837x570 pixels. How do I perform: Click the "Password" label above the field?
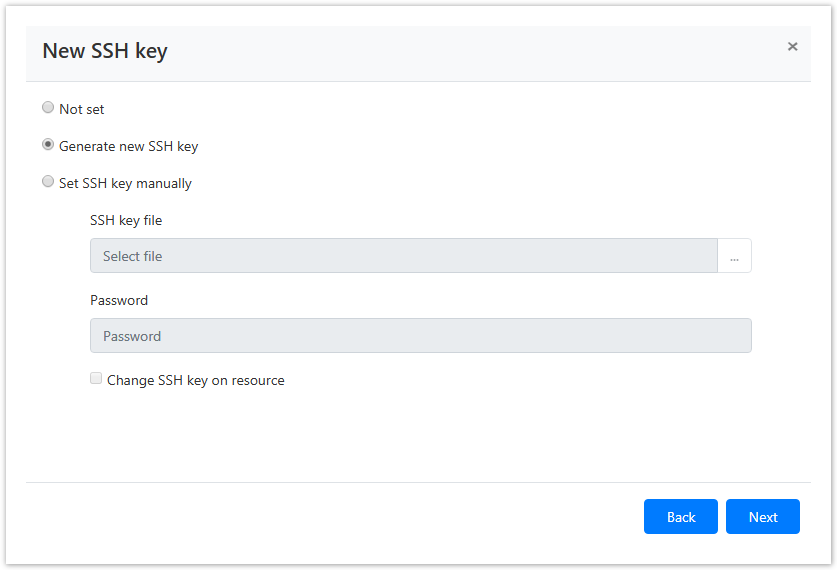pos(119,300)
